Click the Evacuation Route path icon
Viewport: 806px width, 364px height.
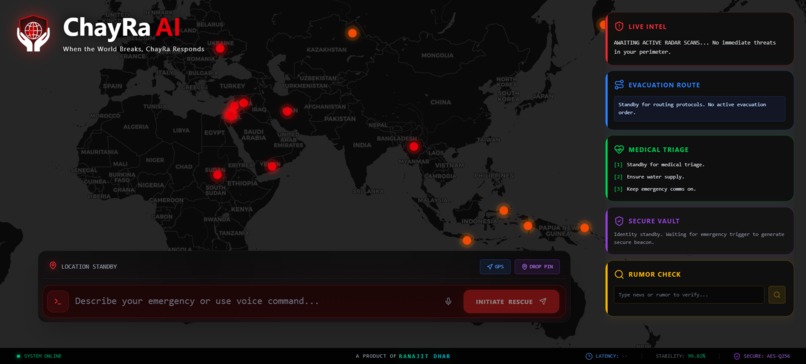pos(619,85)
